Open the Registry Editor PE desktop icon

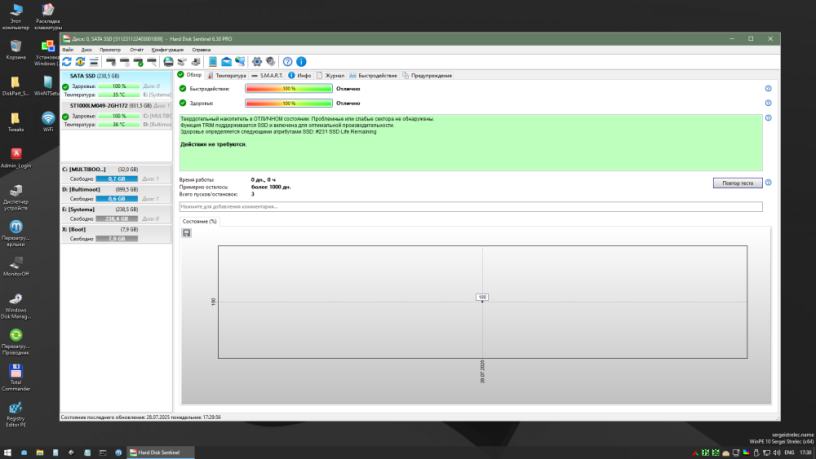16,414
